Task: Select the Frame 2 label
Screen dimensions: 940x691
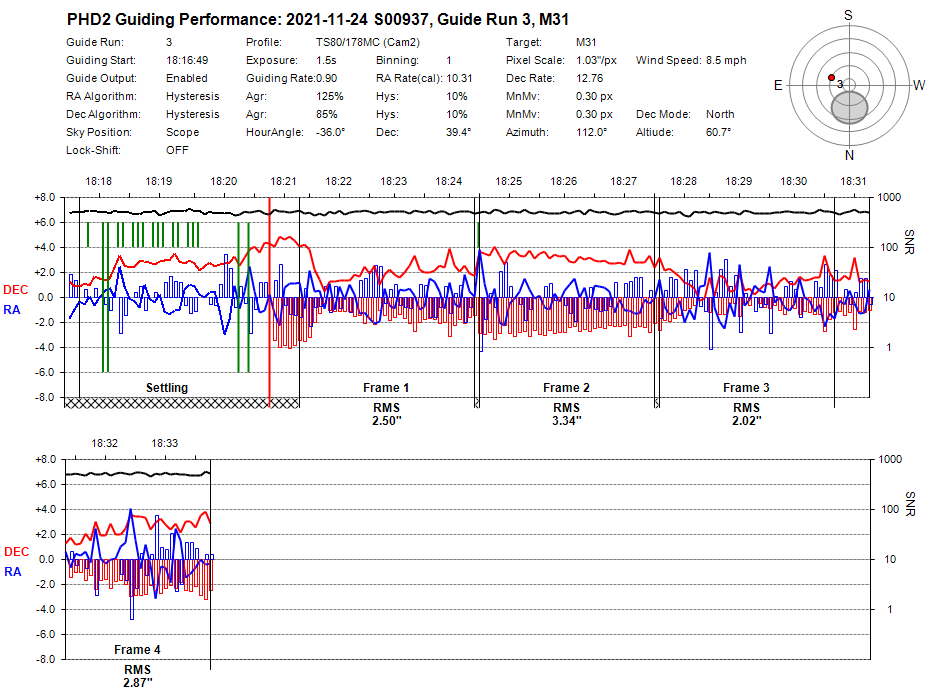Action: (566, 388)
